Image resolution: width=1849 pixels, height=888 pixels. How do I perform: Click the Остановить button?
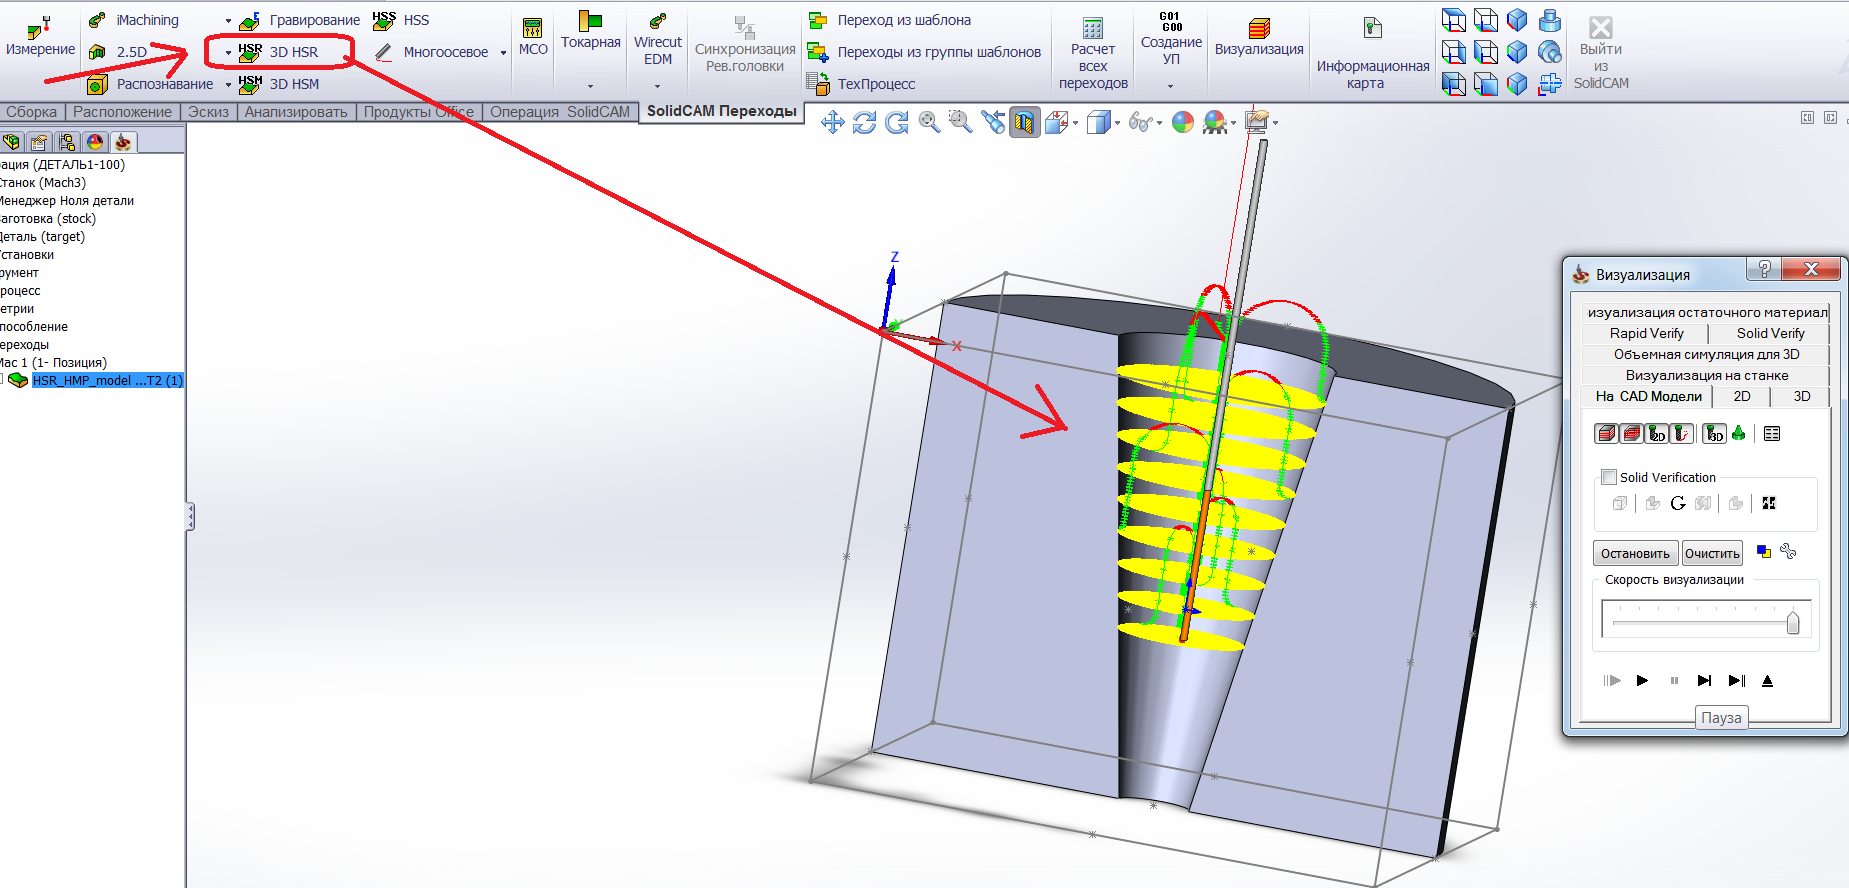[x=1635, y=553]
